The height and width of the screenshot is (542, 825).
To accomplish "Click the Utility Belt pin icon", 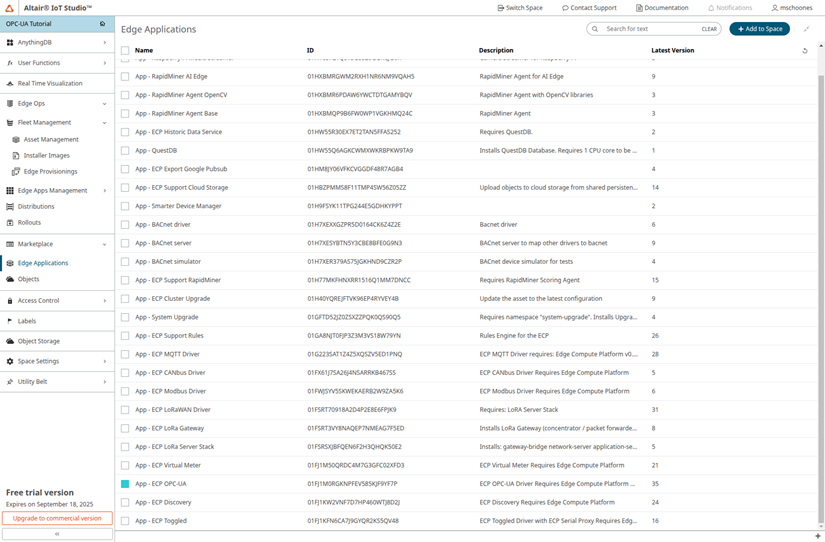I will (9, 382).
